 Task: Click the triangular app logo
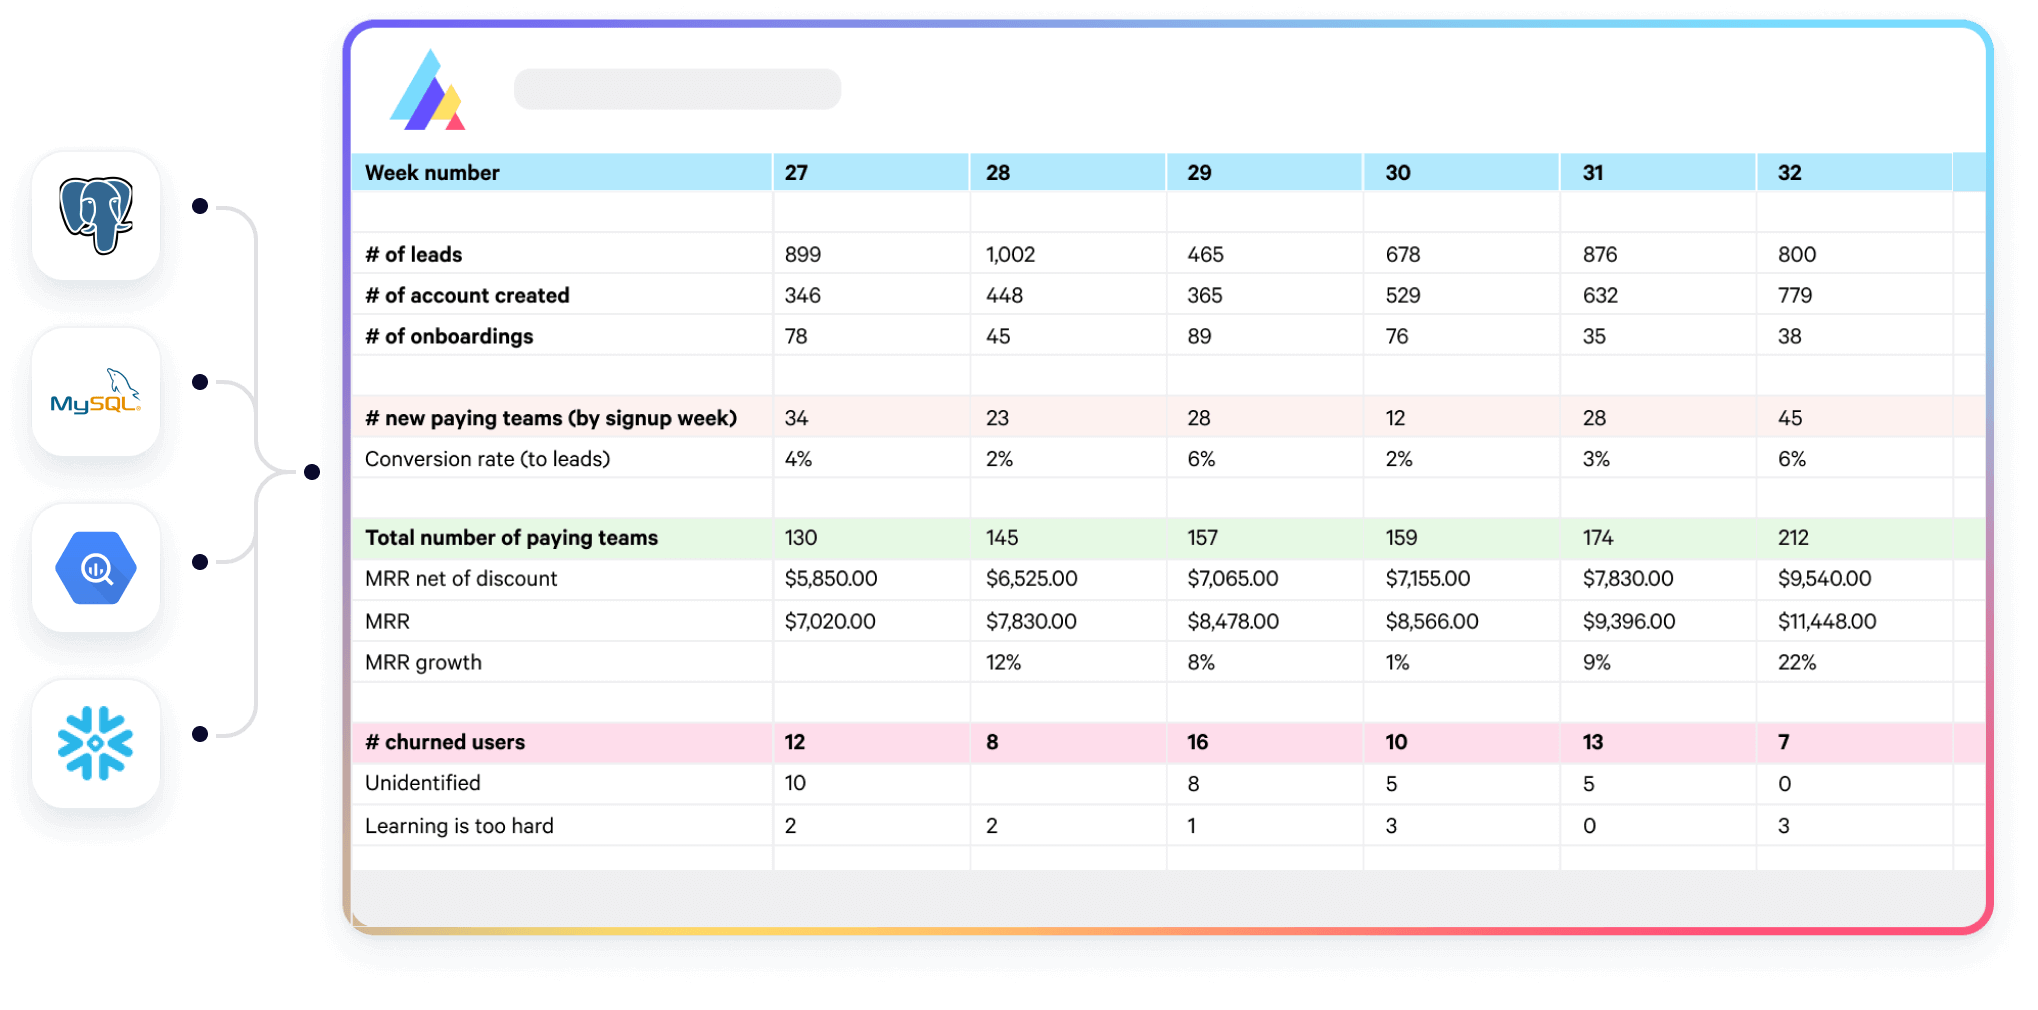(428, 90)
